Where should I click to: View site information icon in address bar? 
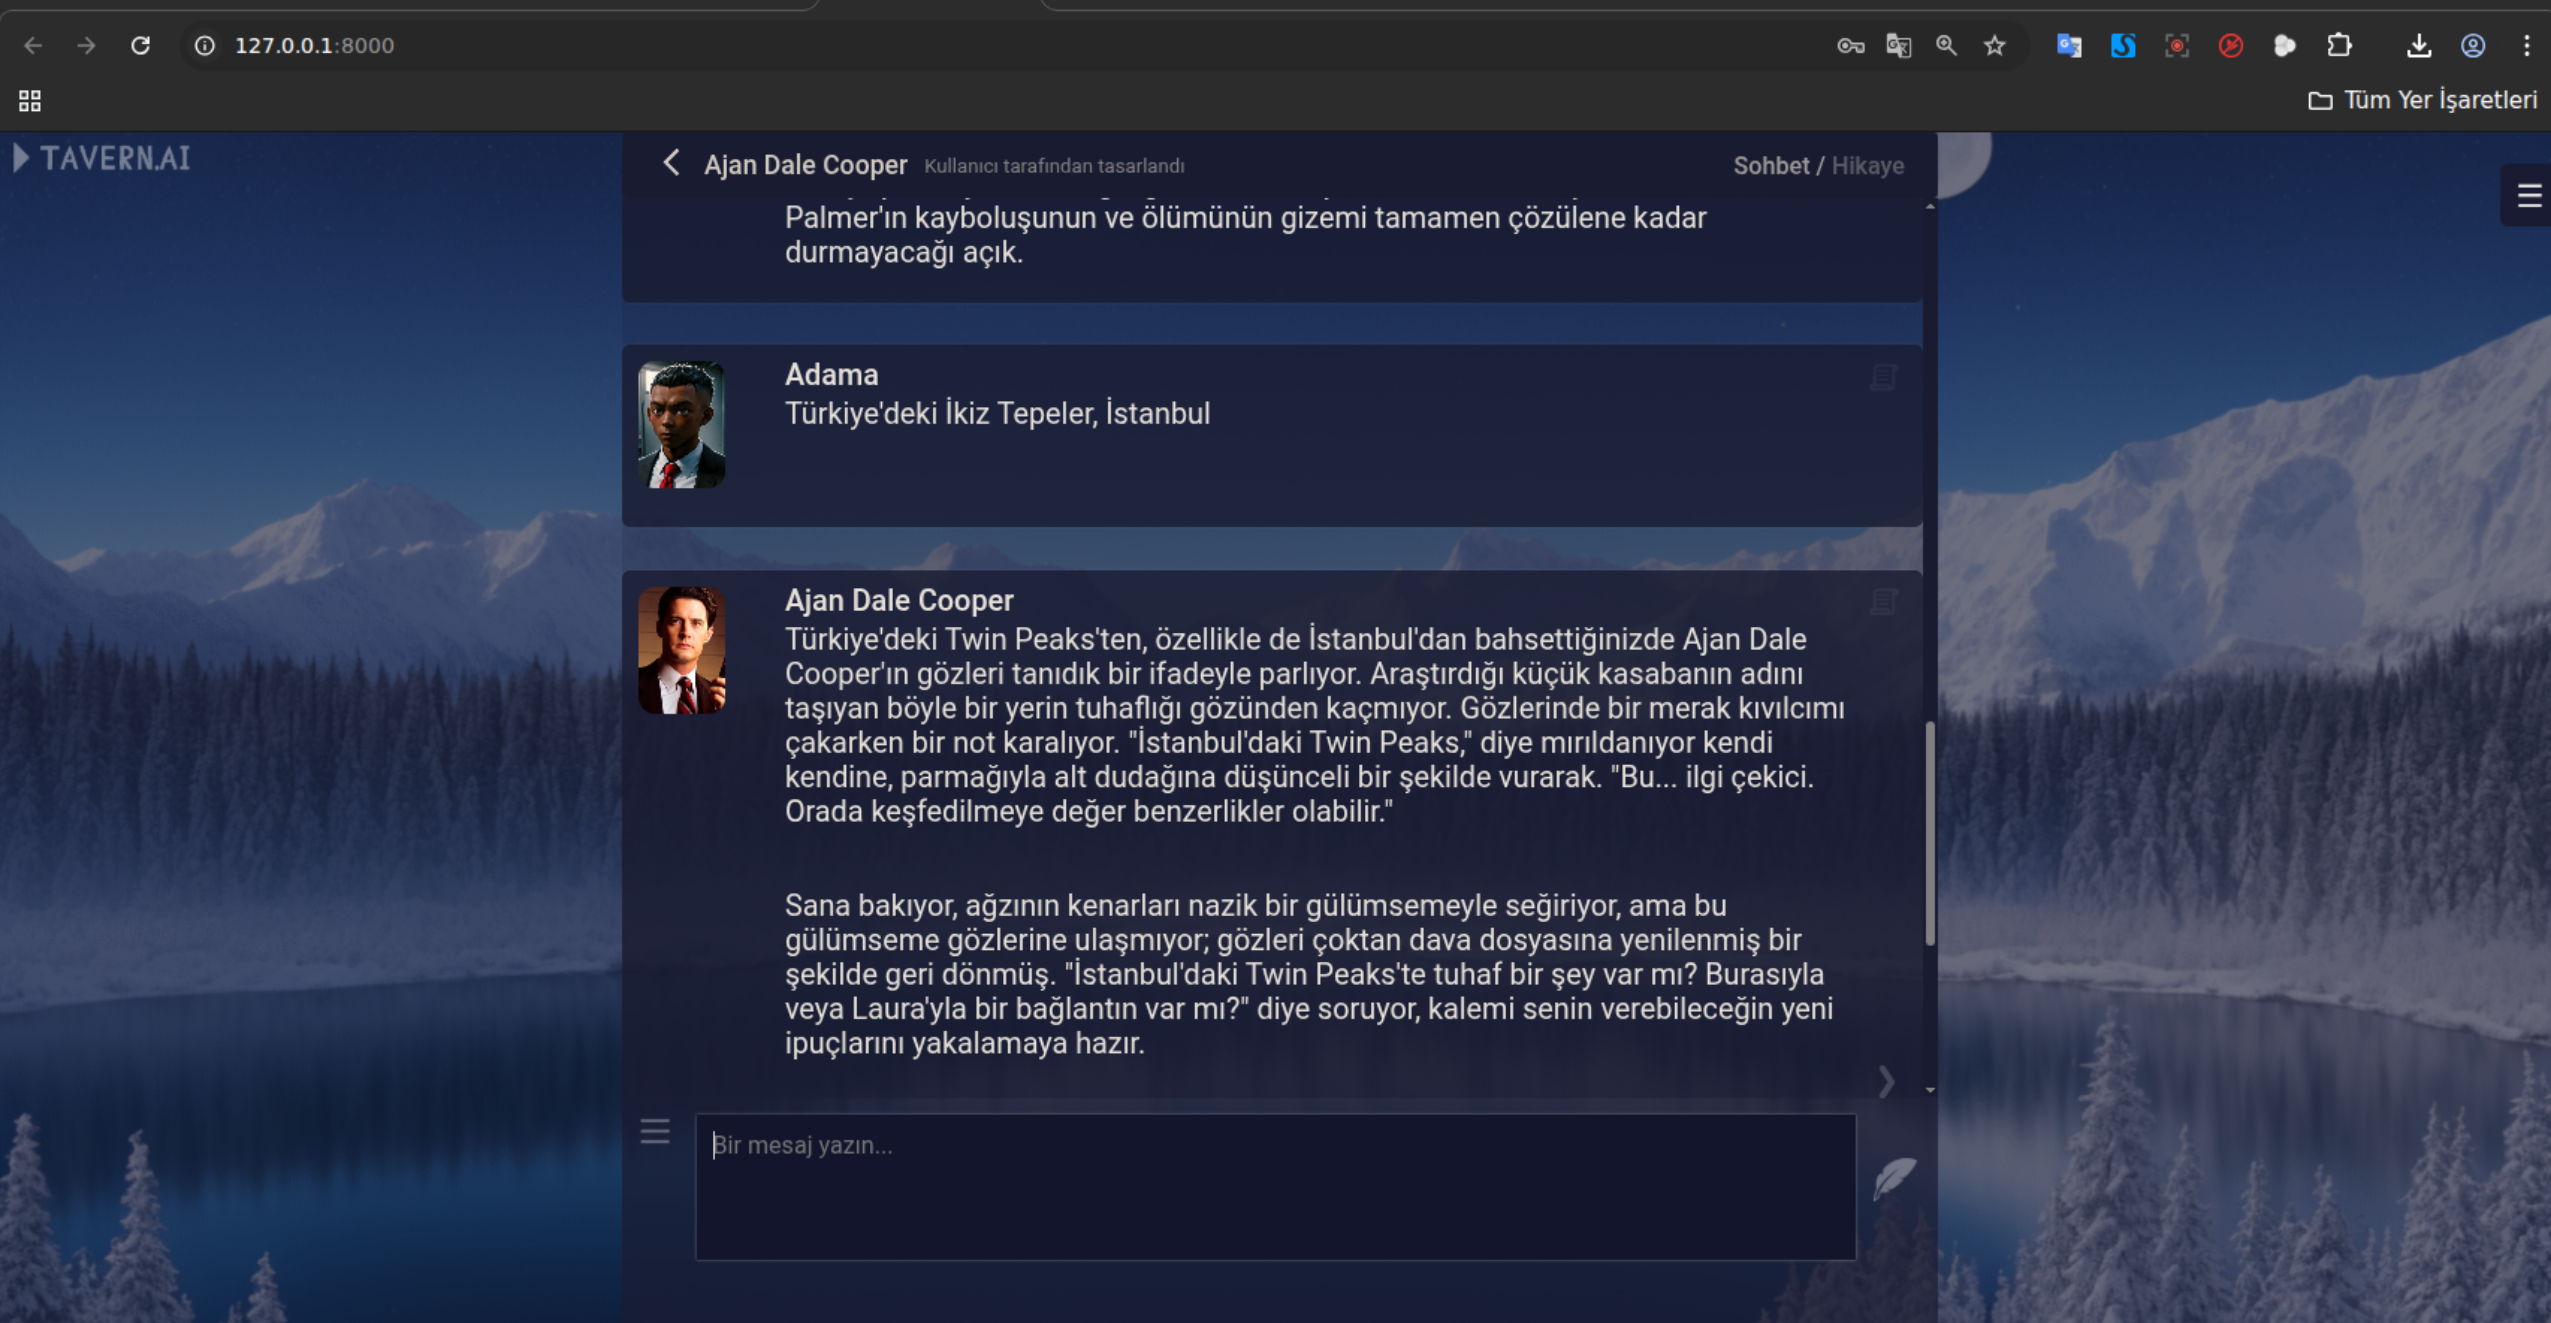205,45
